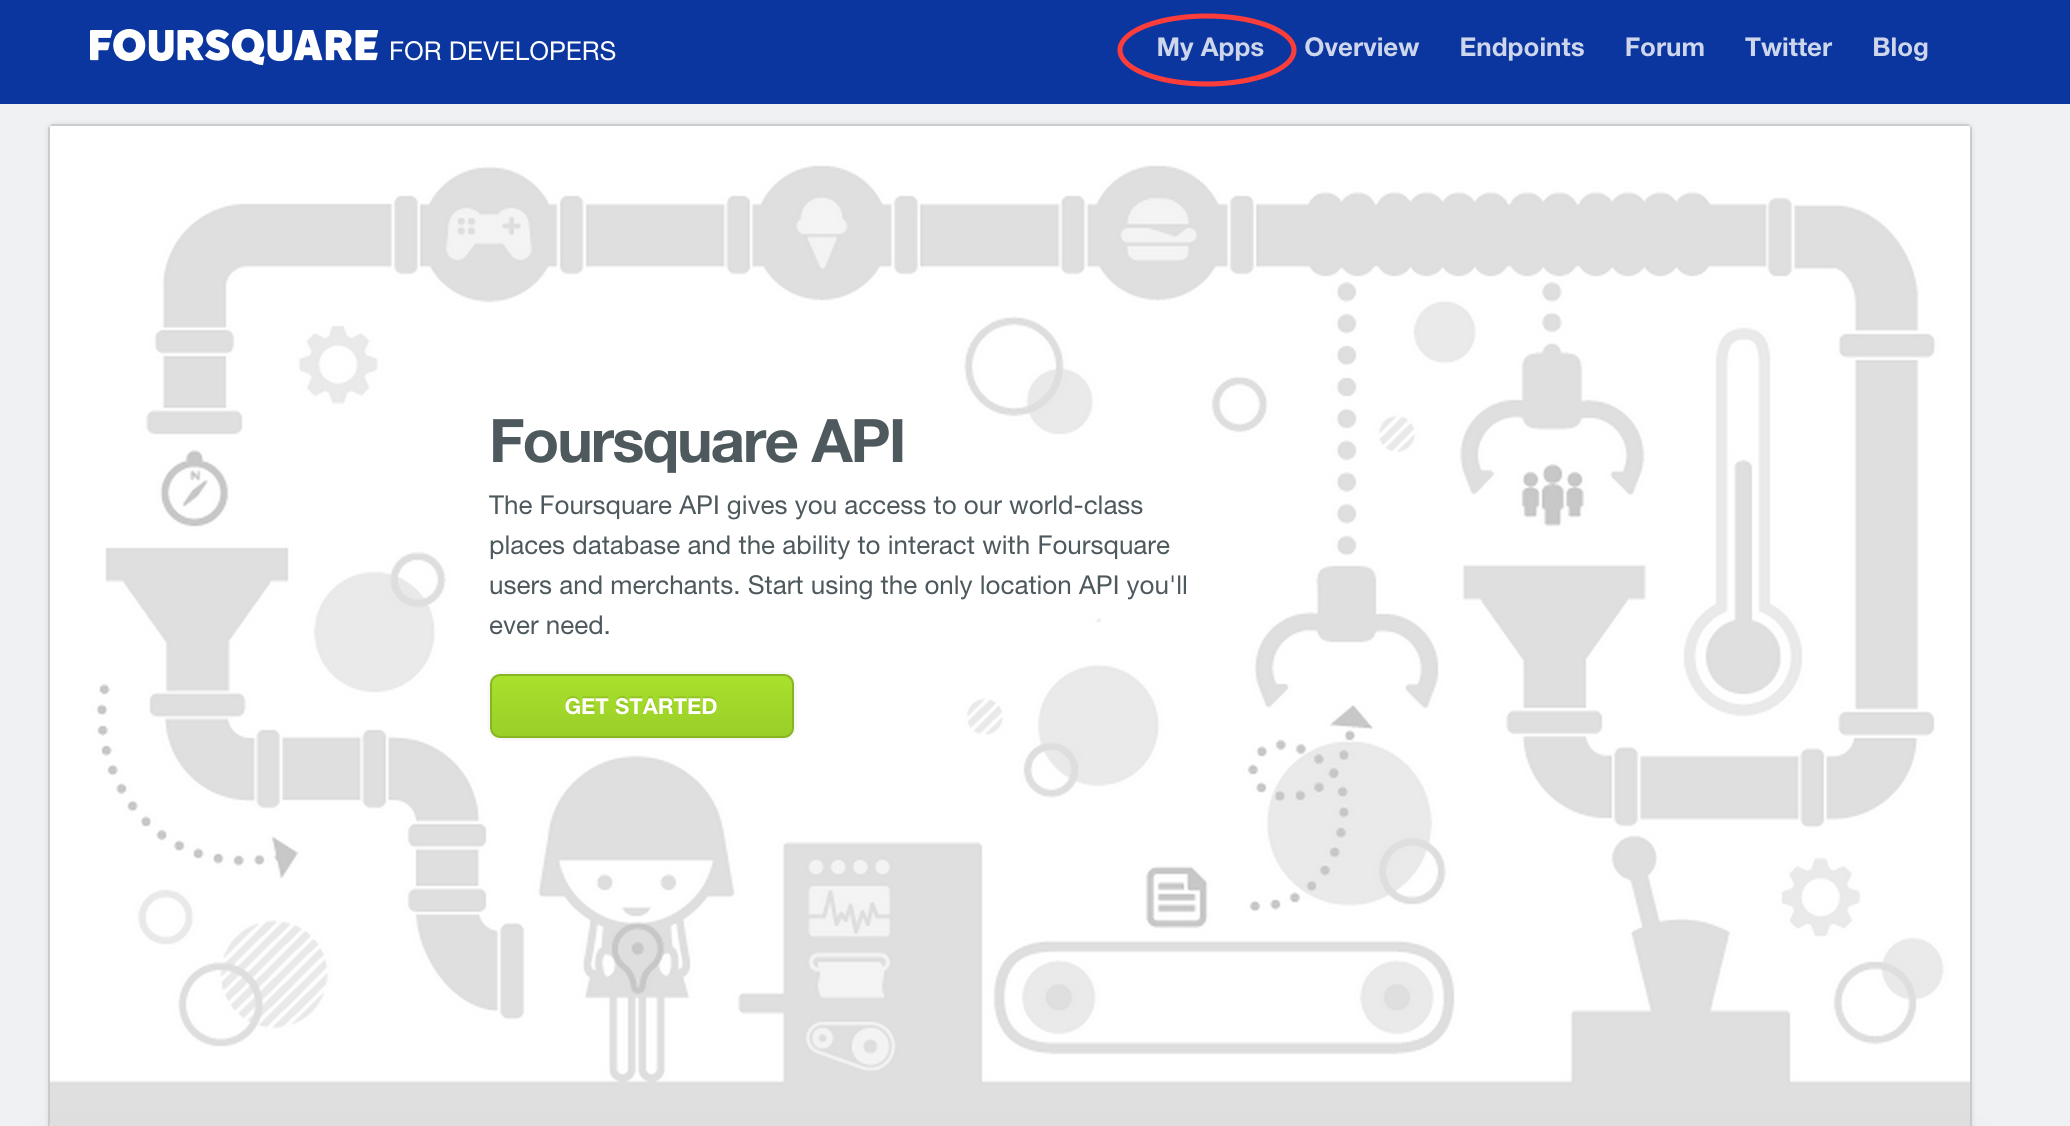Click the Foursquare for Developers logo
This screenshot has width=2070, height=1126.
pos(352,47)
